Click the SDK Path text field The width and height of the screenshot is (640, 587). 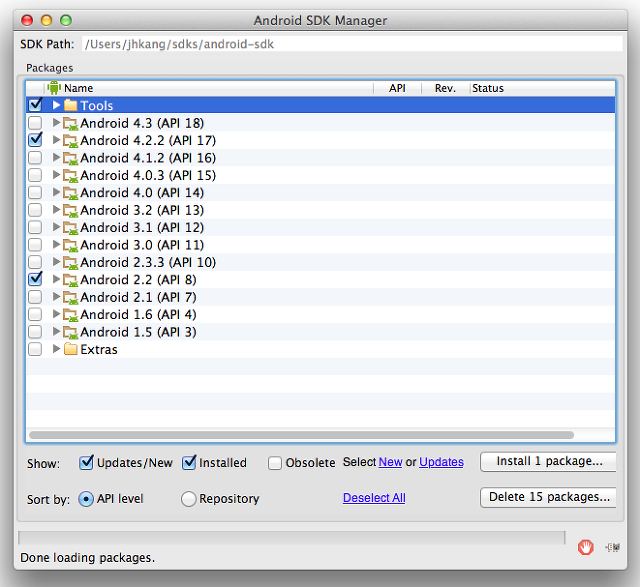coord(352,44)
